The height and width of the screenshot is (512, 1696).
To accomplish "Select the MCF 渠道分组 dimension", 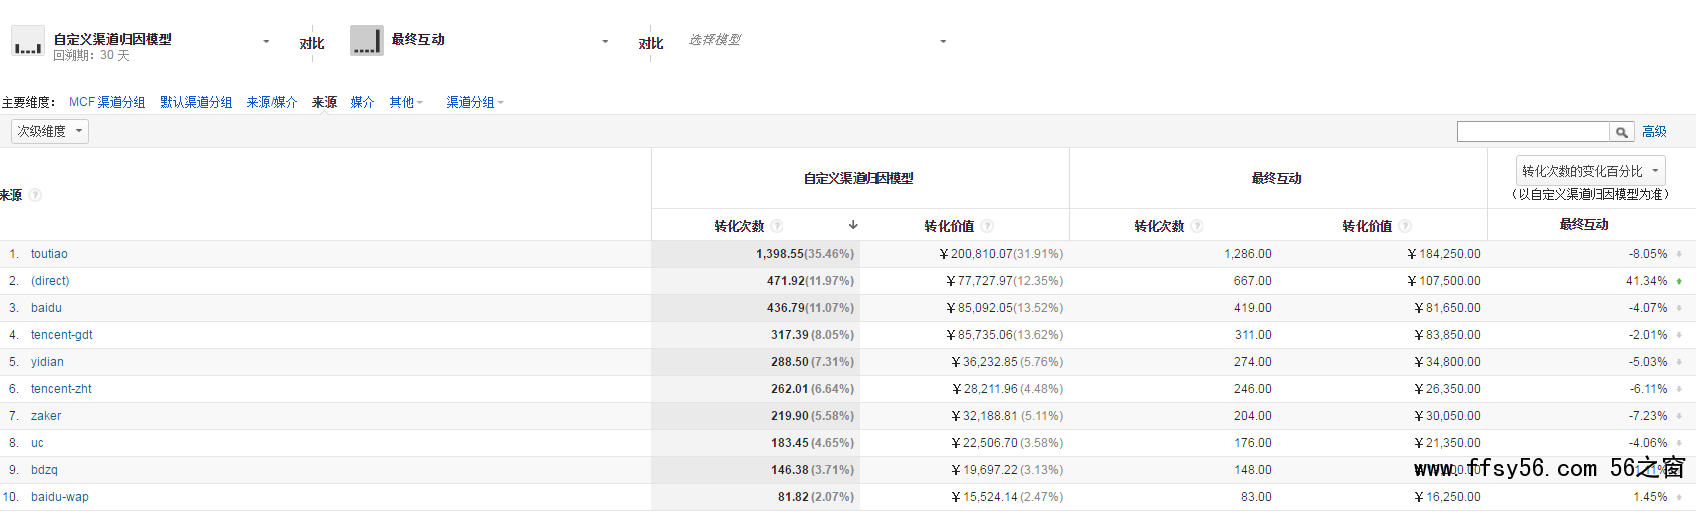I will coord(107,102).
